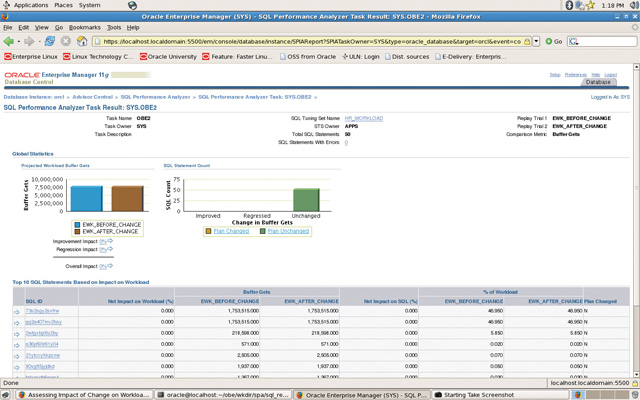This screenshot has height=400, width=640.
Task: Click the arrow icon next to Improvement Impact
Action: (x=109, y=241)
